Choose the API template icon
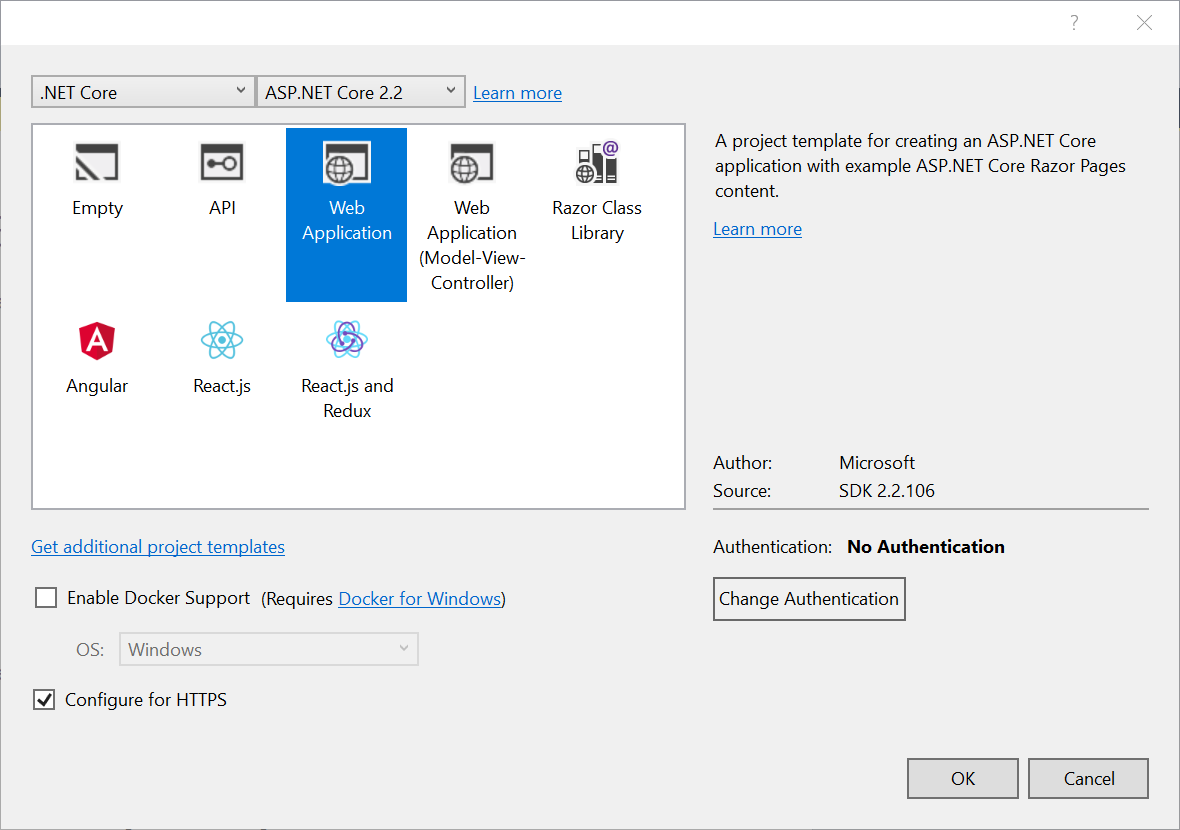This screenshot has height=830, width=1180. click(222, 163)
